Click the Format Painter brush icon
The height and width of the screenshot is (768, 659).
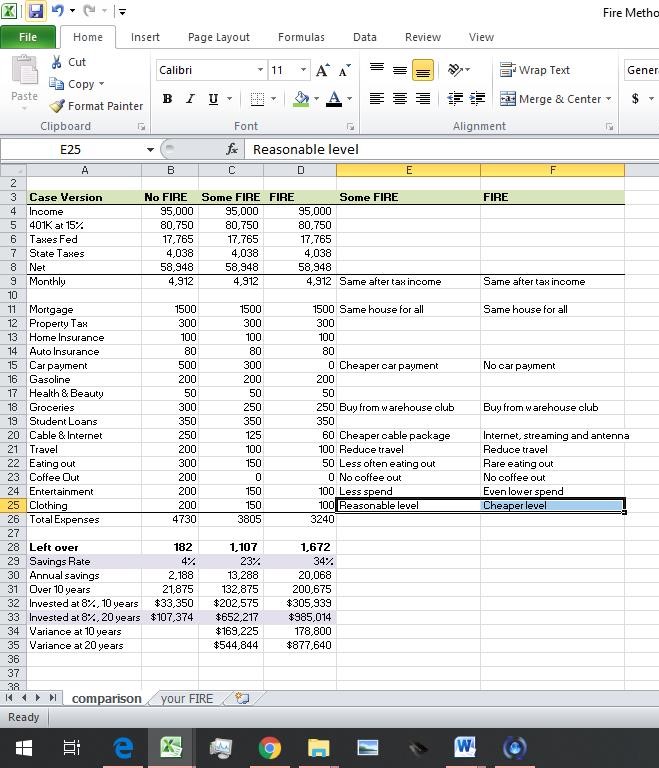pos(57,106)
